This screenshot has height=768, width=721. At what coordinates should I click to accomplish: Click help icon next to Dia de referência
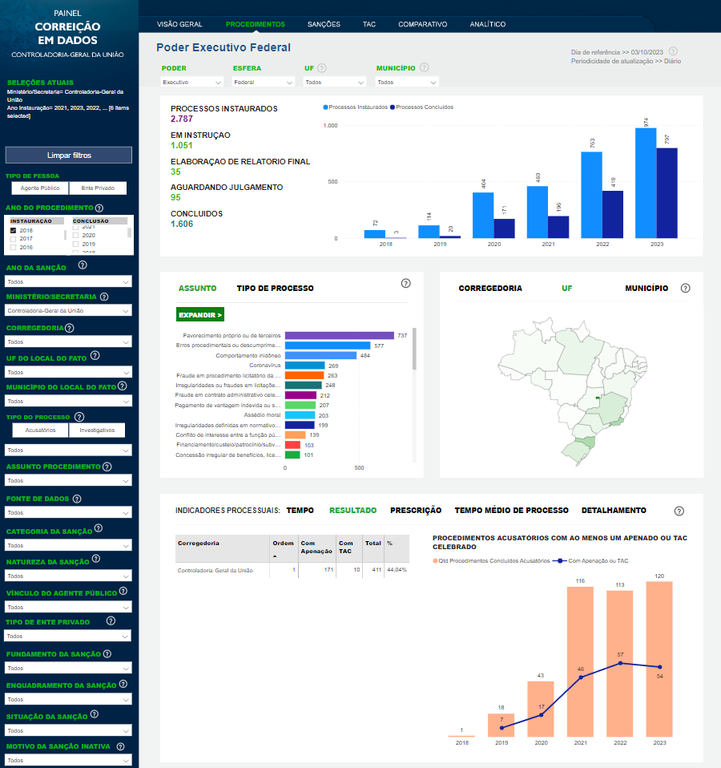(x=673, y=51)
